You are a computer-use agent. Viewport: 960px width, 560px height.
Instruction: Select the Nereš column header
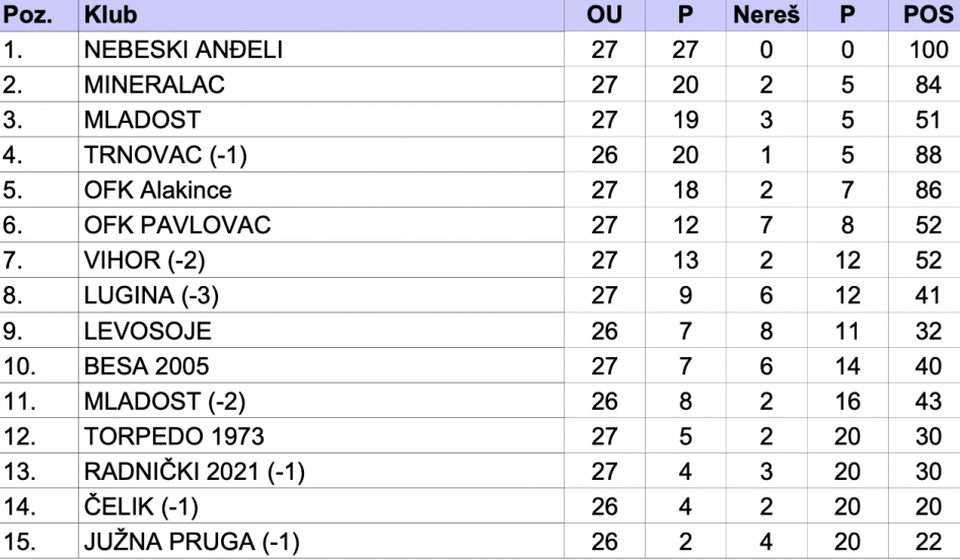(x=767, y=15)
